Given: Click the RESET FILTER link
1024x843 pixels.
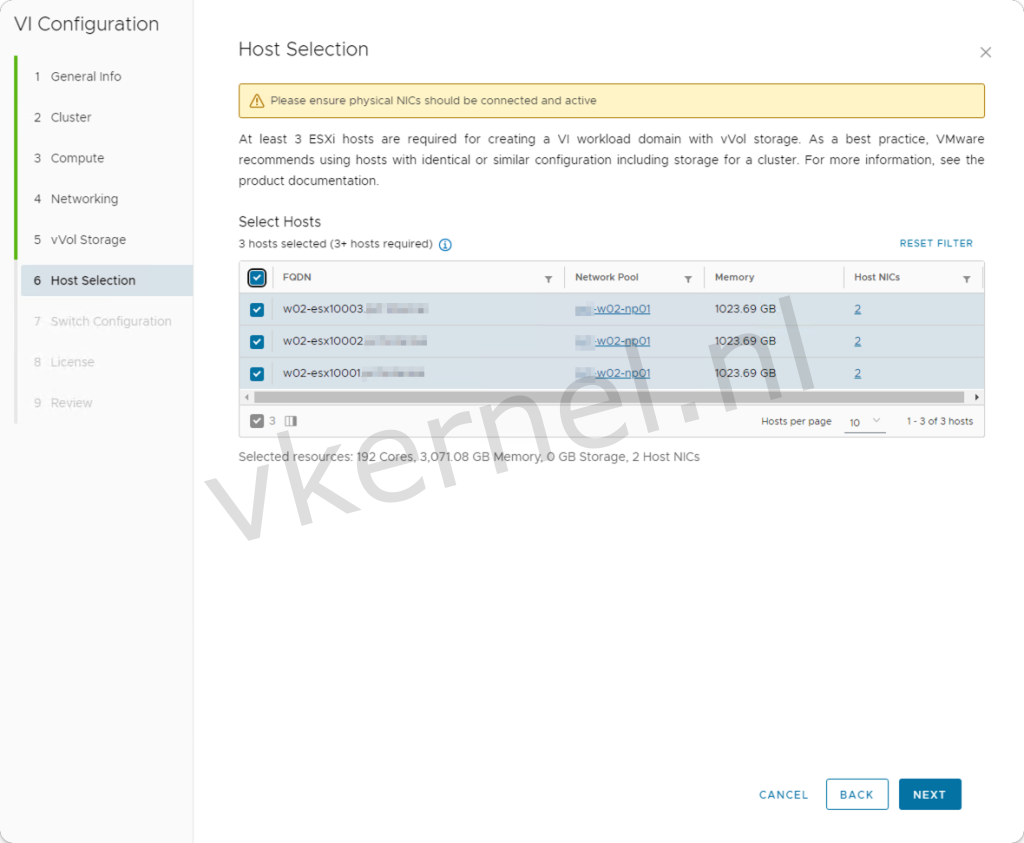Looking at the screenshot, I should pos(936,243).
